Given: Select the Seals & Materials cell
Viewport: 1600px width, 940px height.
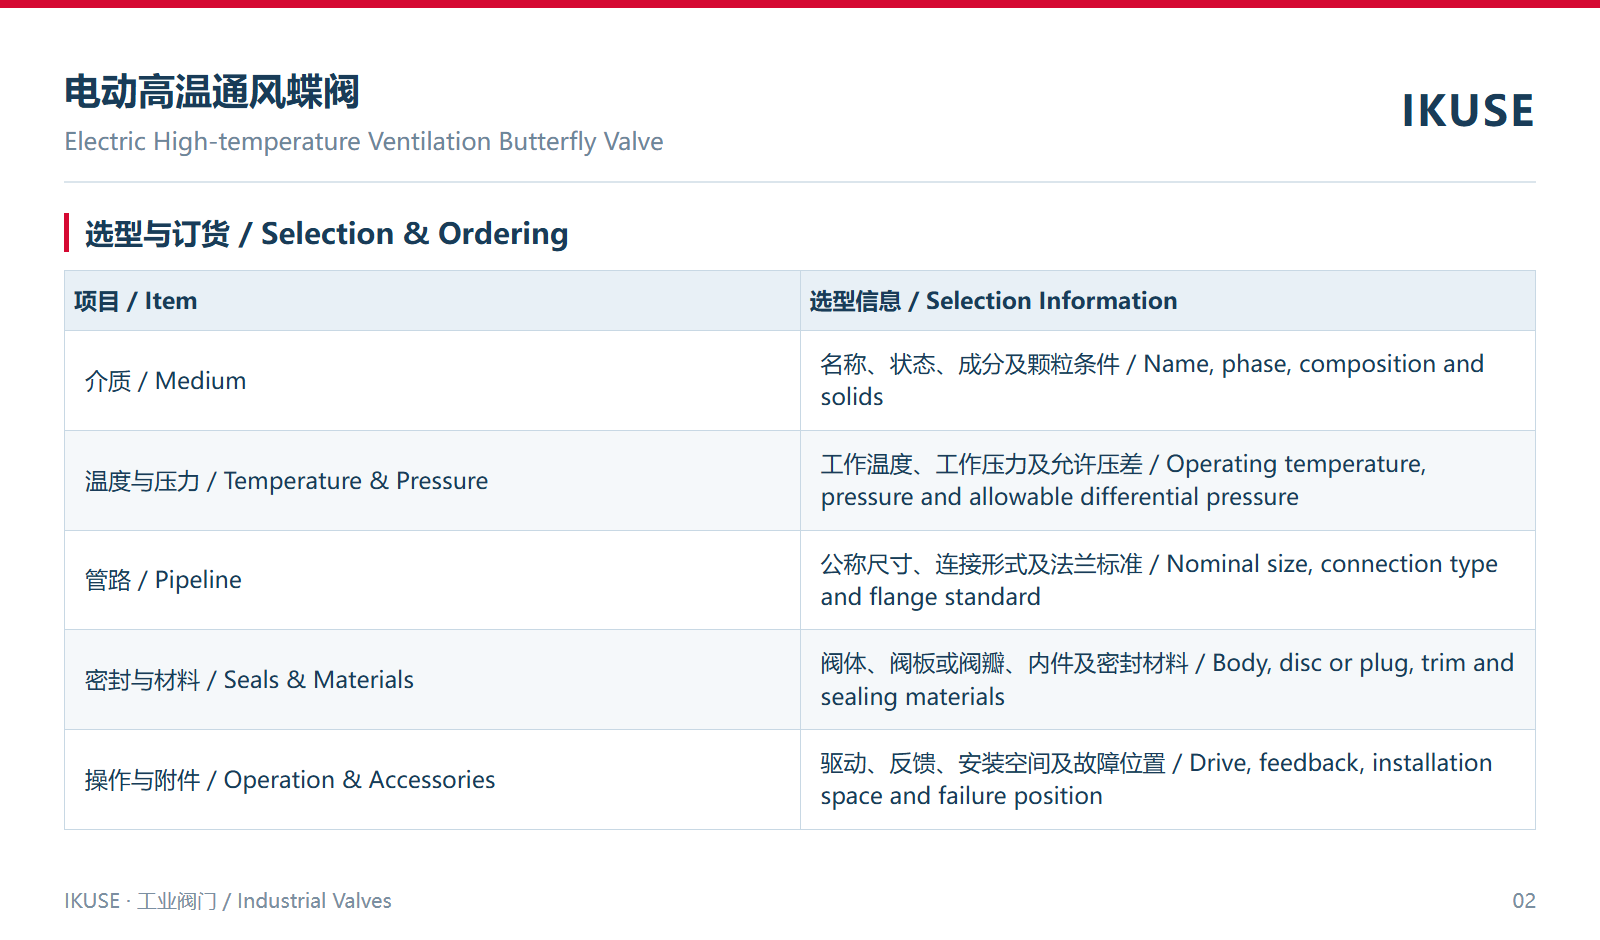Looking at the screenshot, I should (x=432, y=680).
